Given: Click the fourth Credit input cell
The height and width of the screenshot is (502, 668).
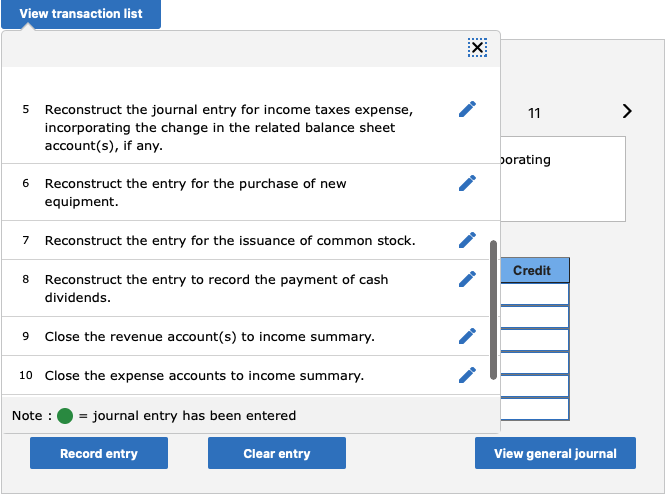Looking at the screenshot, I should pyautogui.click(x=535, y=363).
